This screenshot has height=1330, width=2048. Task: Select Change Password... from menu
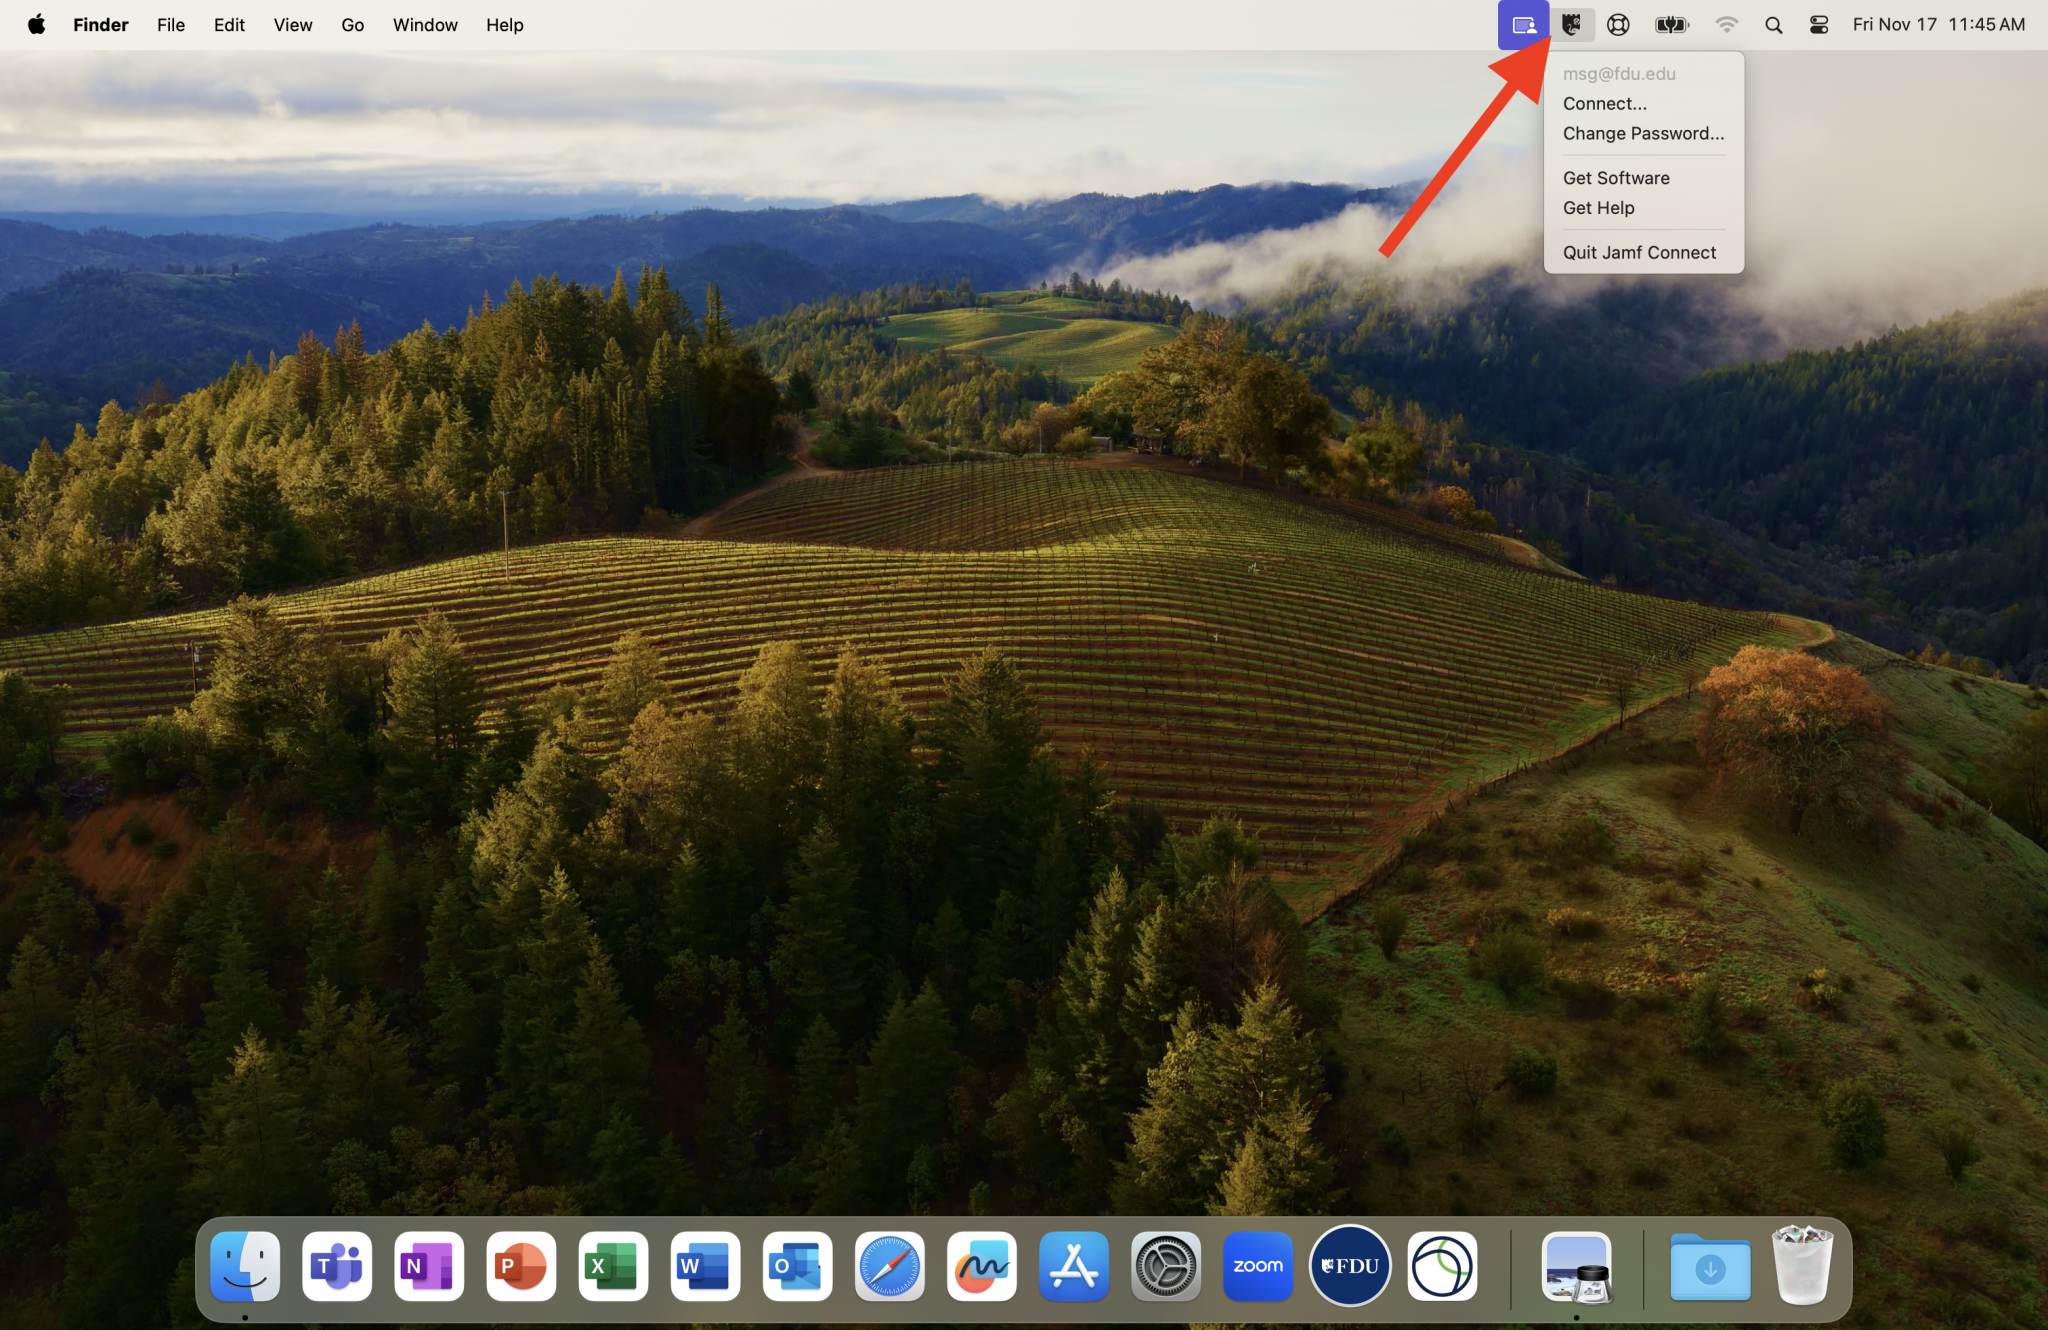pos(1643,133)
